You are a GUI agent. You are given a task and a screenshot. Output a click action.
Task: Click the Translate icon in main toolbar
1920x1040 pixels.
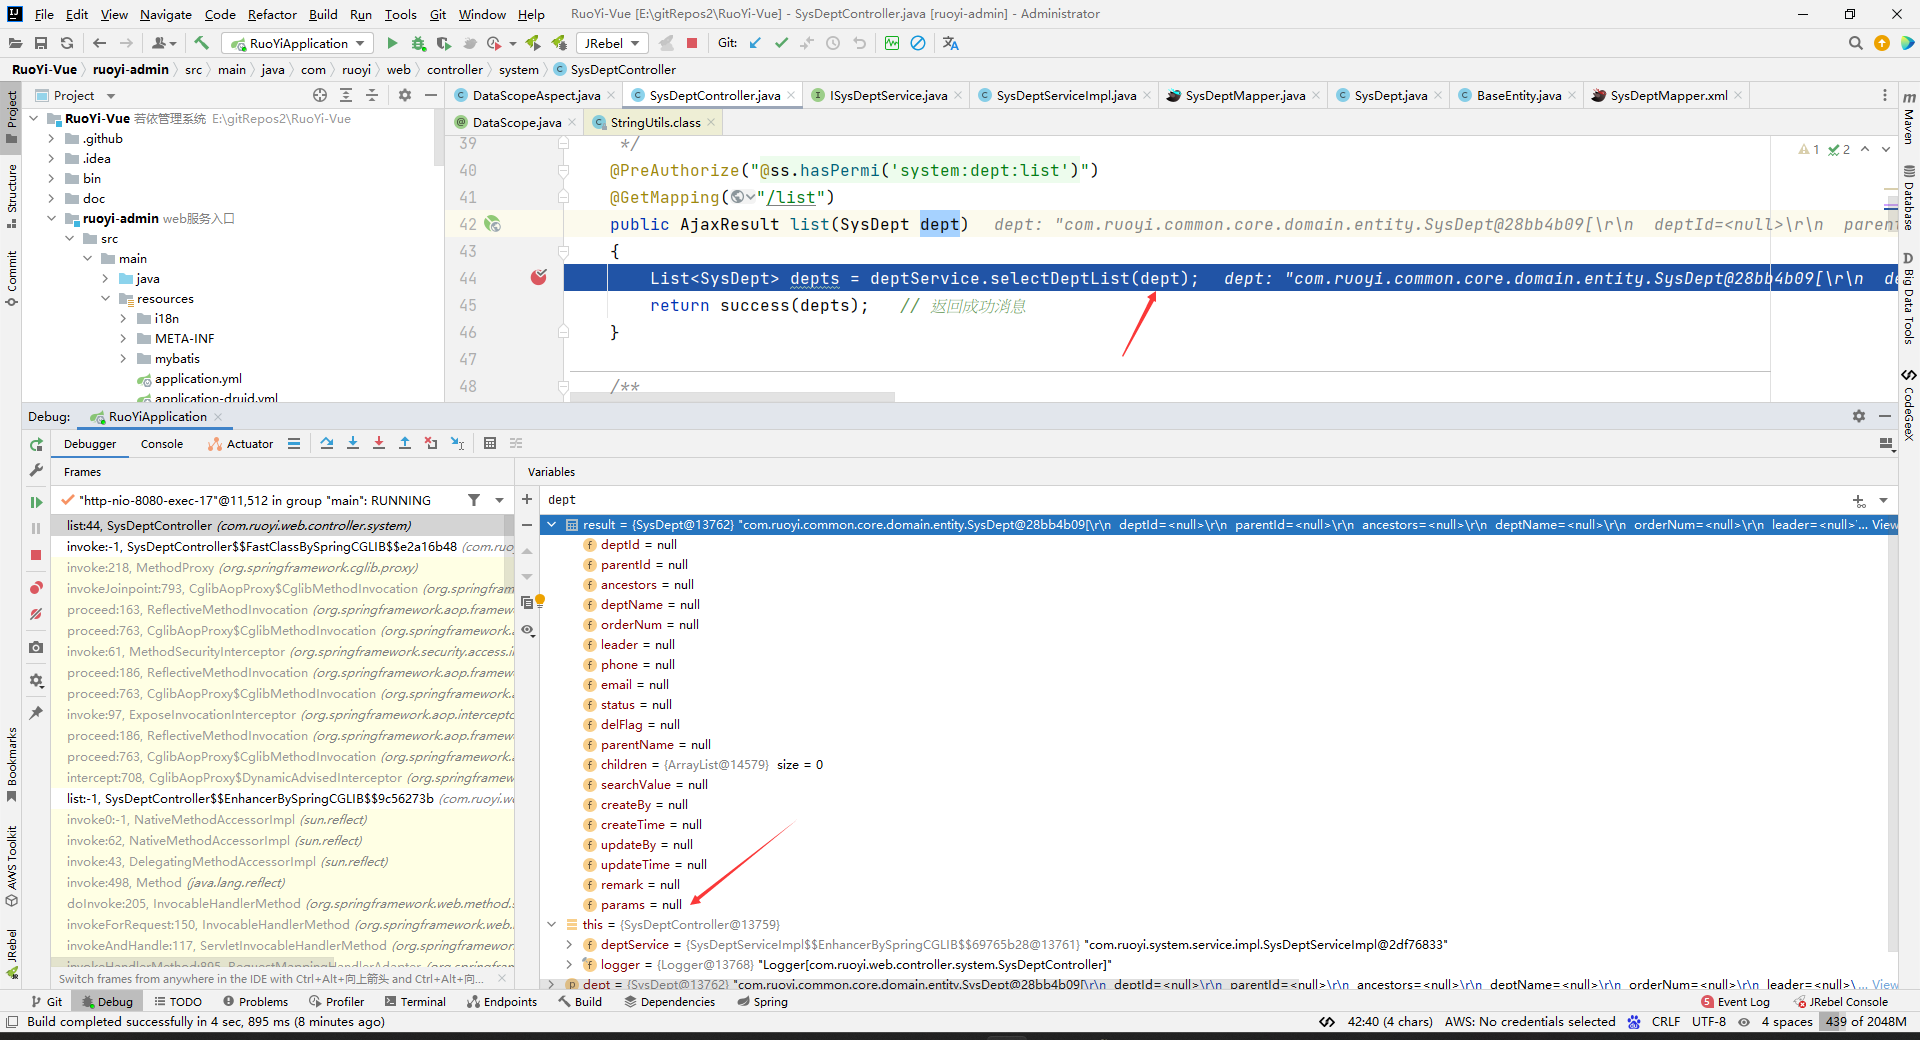(950, 43)
